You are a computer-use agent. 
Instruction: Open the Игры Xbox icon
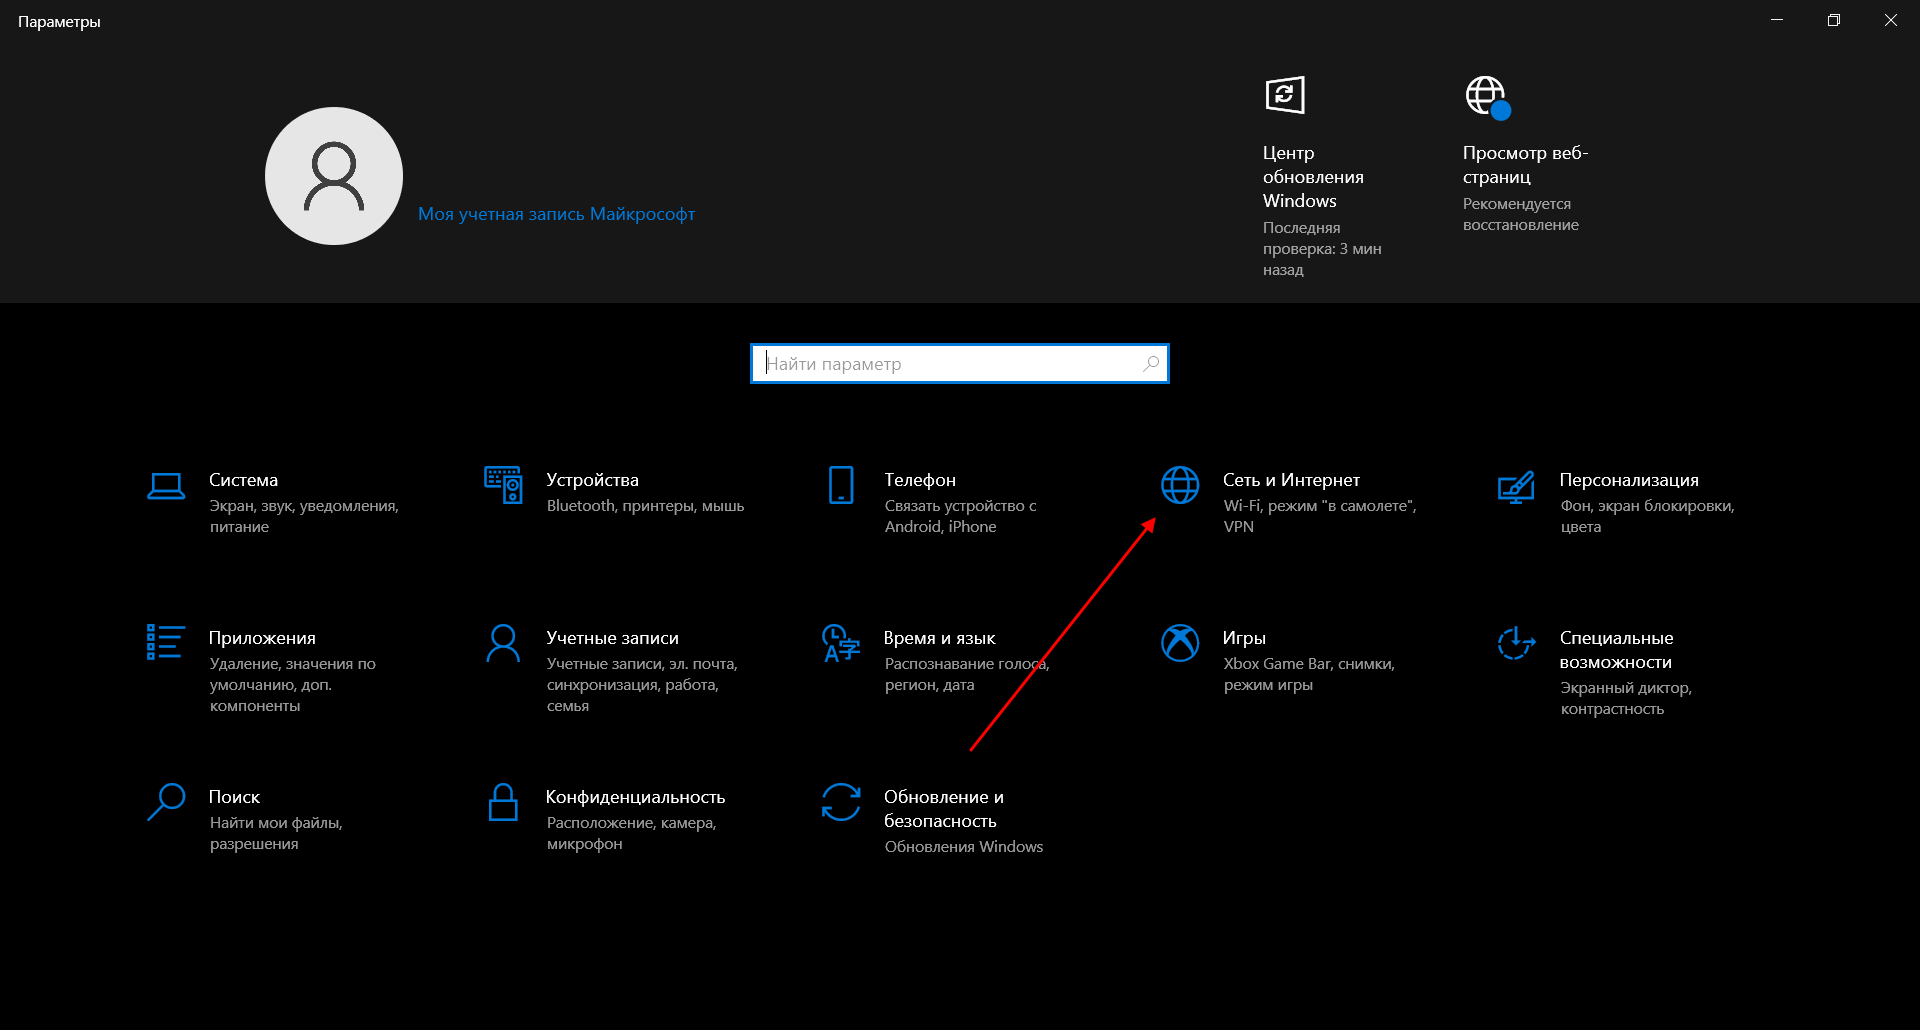click(1180, 643)
